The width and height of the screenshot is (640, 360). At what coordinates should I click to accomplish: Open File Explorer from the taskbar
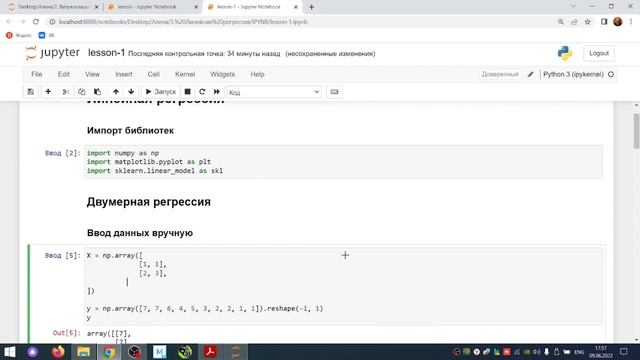pos(83,352)
